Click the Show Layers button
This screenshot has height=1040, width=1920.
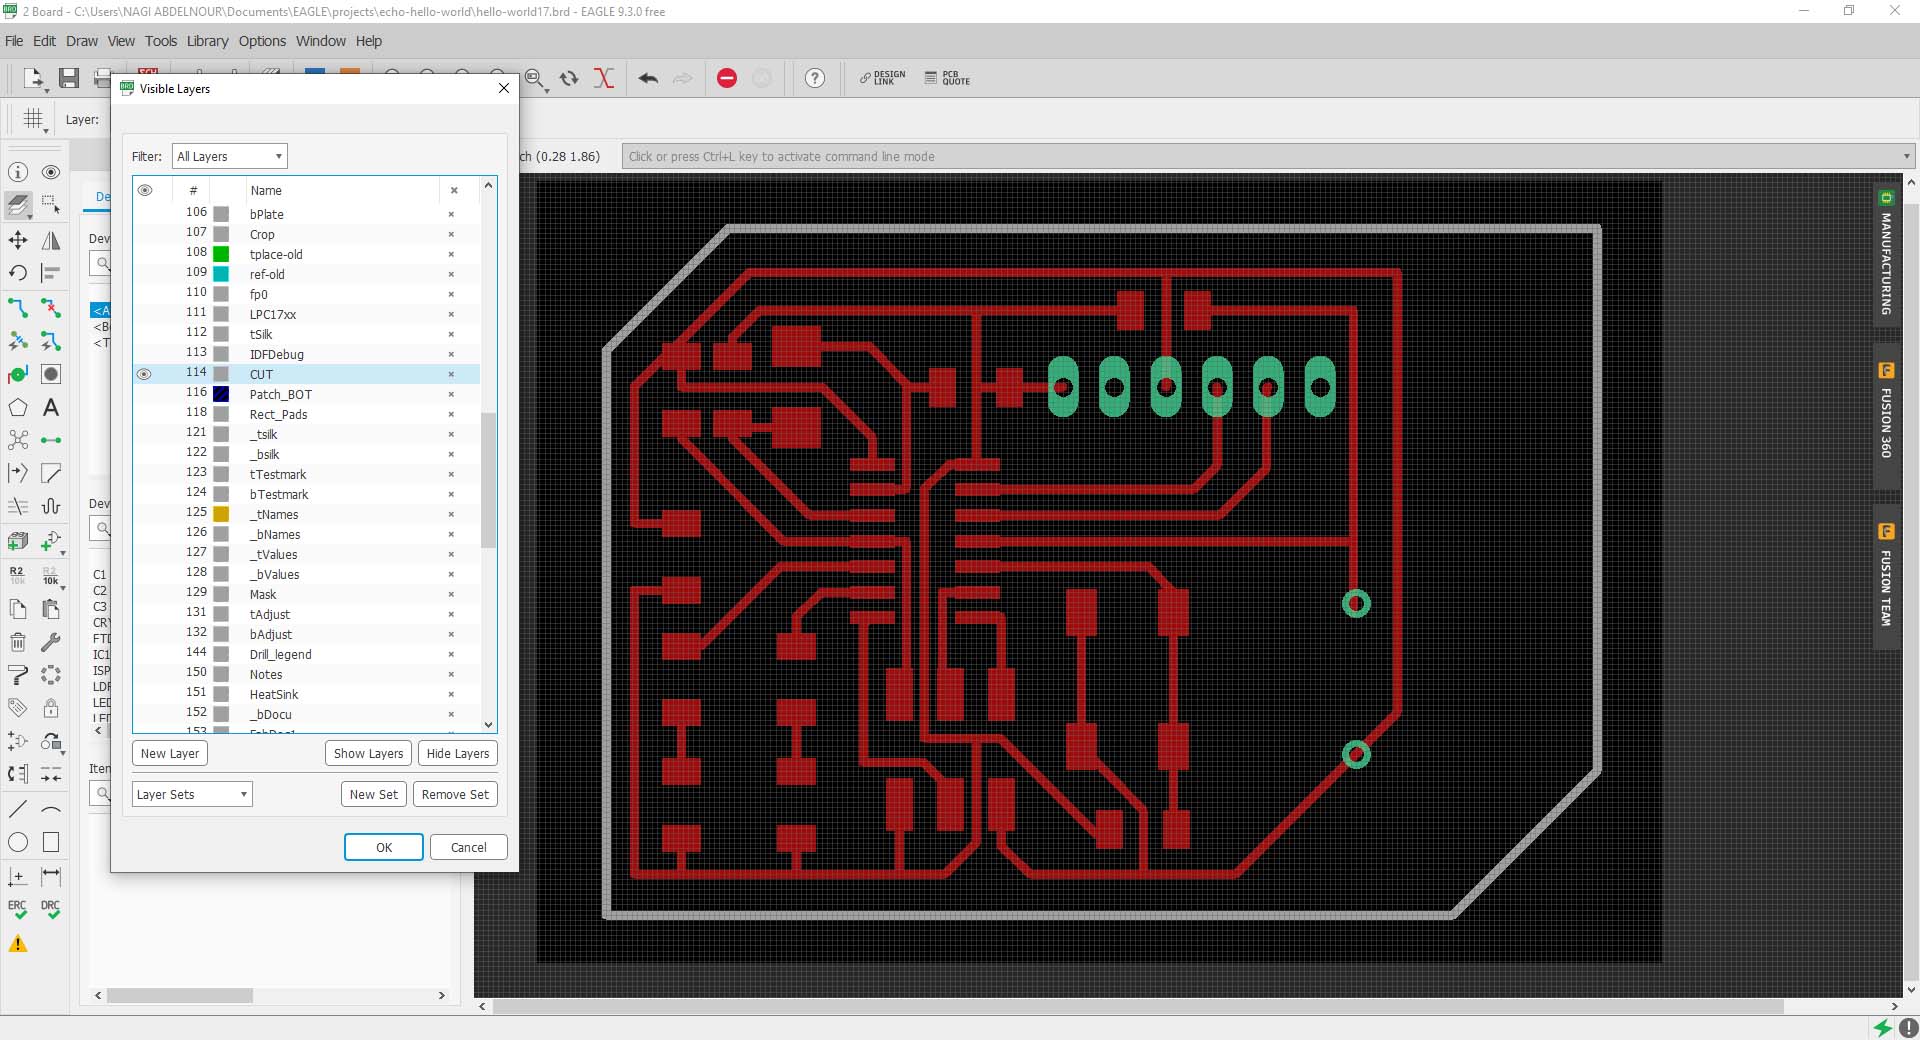pos(368,753)
